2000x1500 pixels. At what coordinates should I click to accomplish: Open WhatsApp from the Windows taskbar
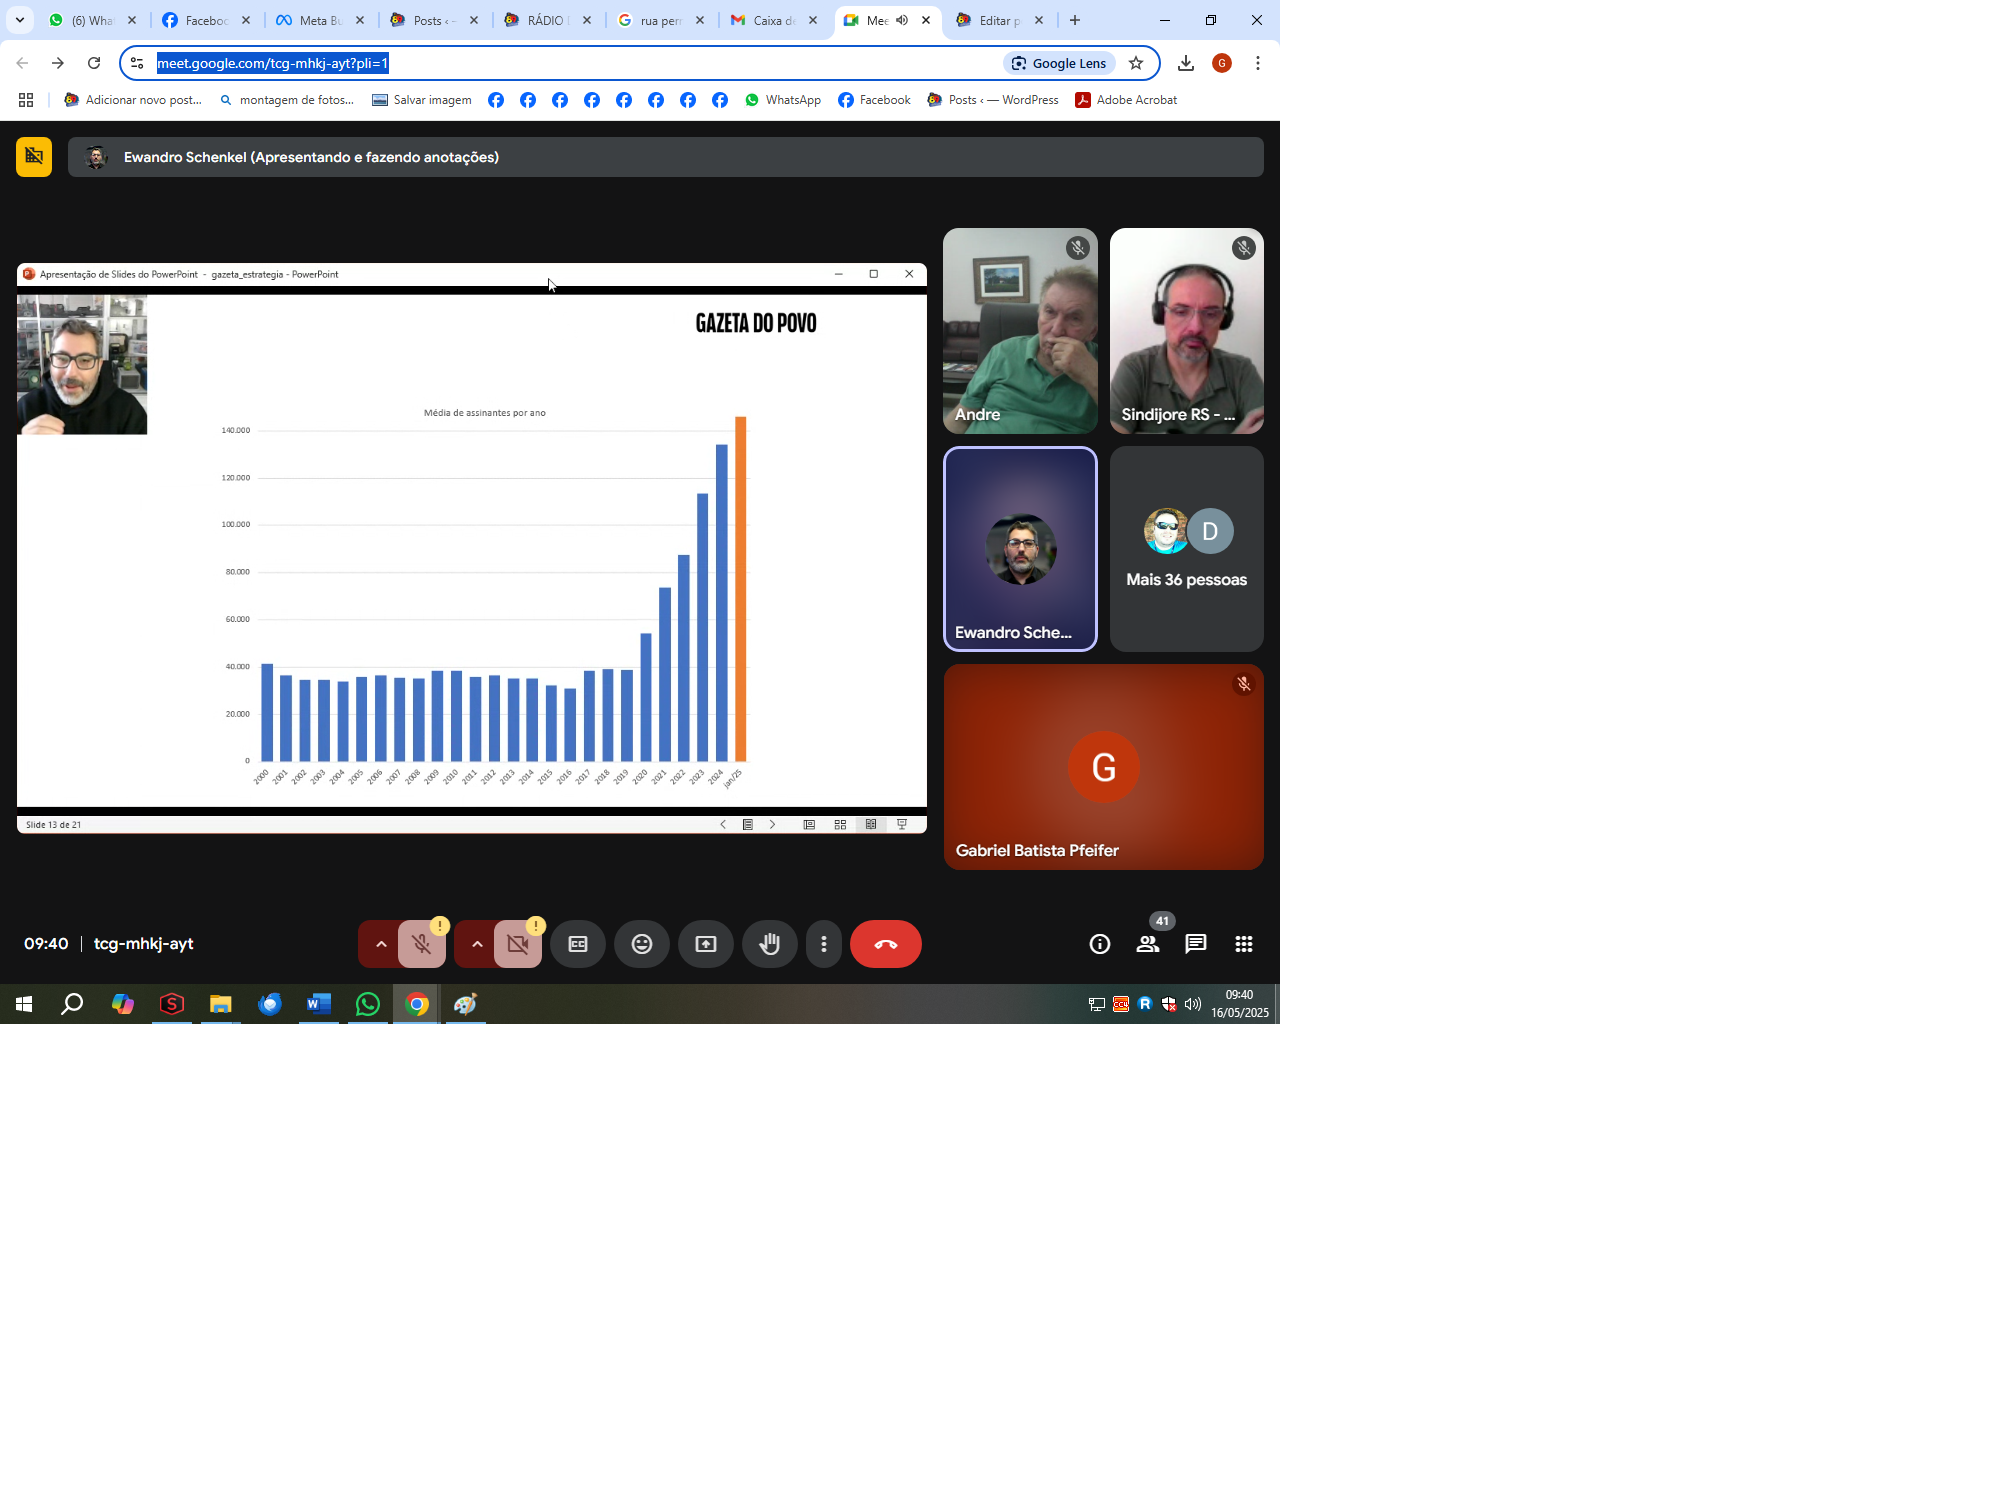tap(368, 1004)
